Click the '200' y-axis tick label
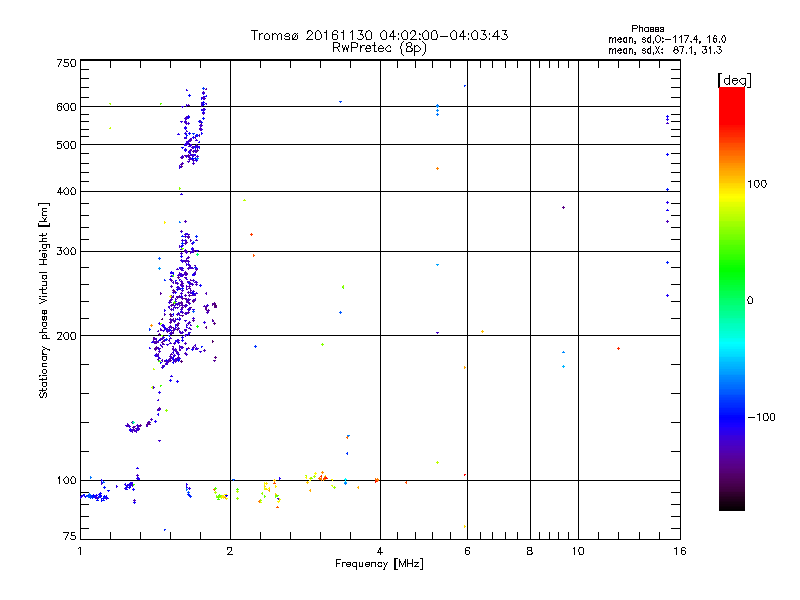Viewport: 800px width, 600px height. [x=66, y=336]
